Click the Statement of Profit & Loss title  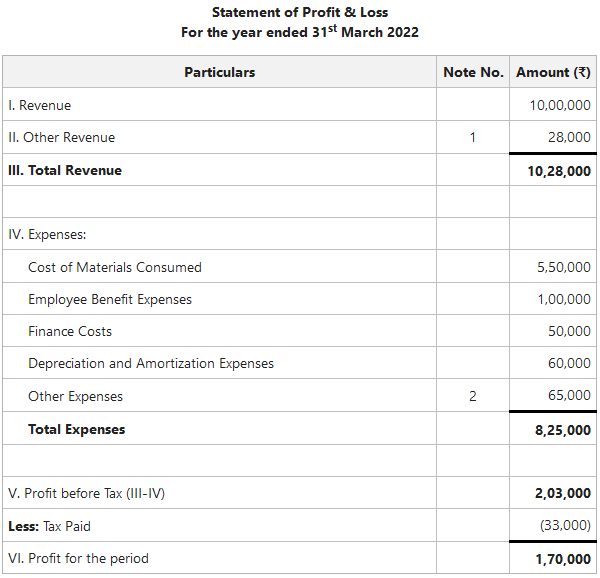coord(300,12)
